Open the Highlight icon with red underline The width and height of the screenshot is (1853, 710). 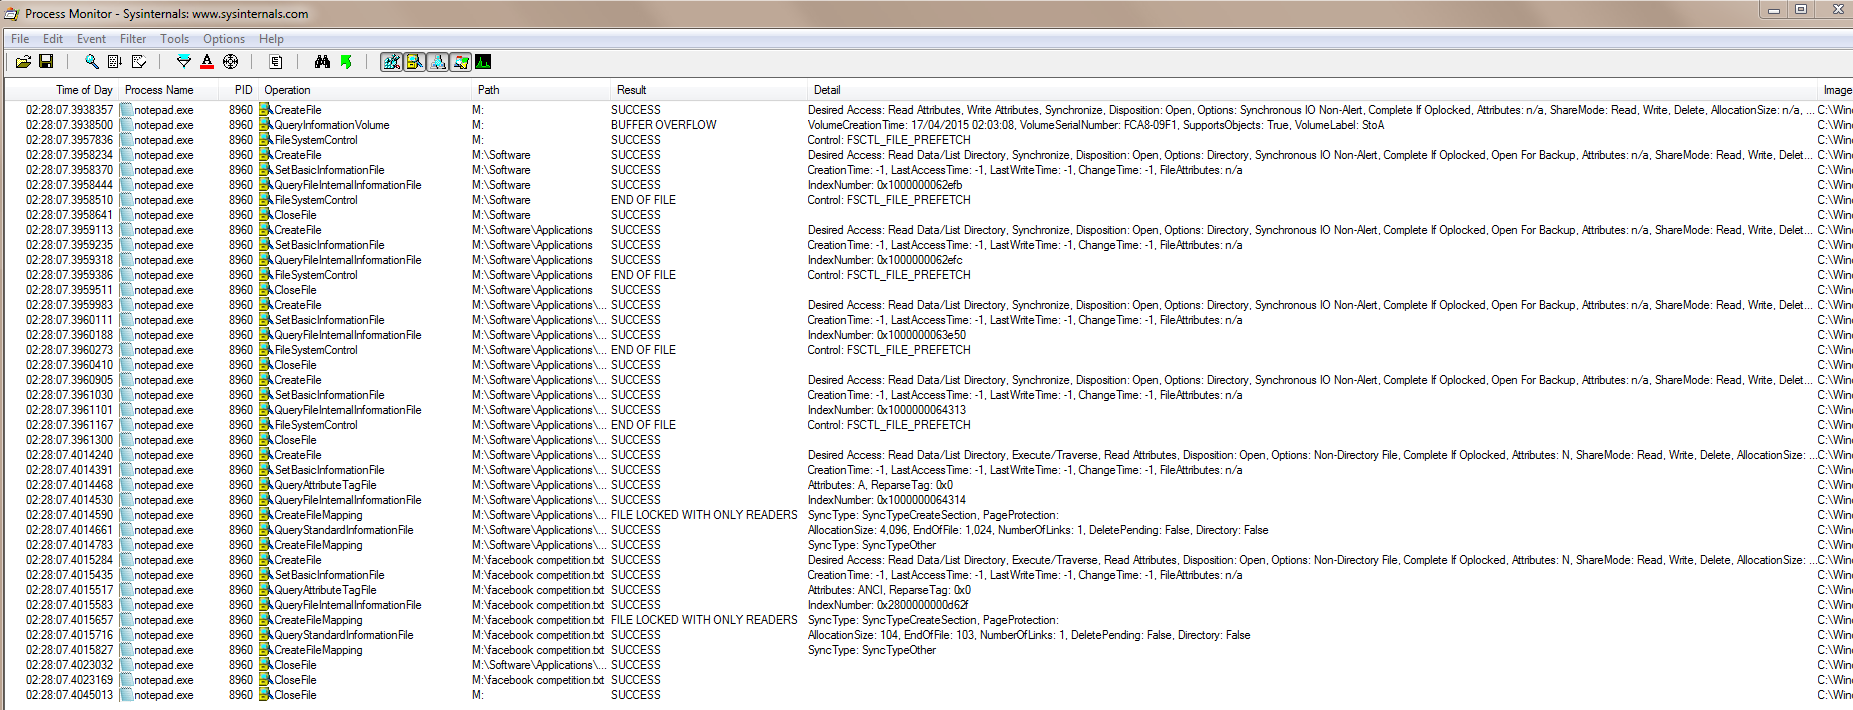(x=207, y=62)
